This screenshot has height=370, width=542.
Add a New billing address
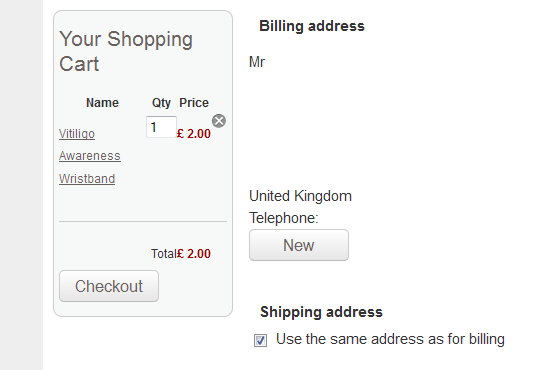coord(299,245)
